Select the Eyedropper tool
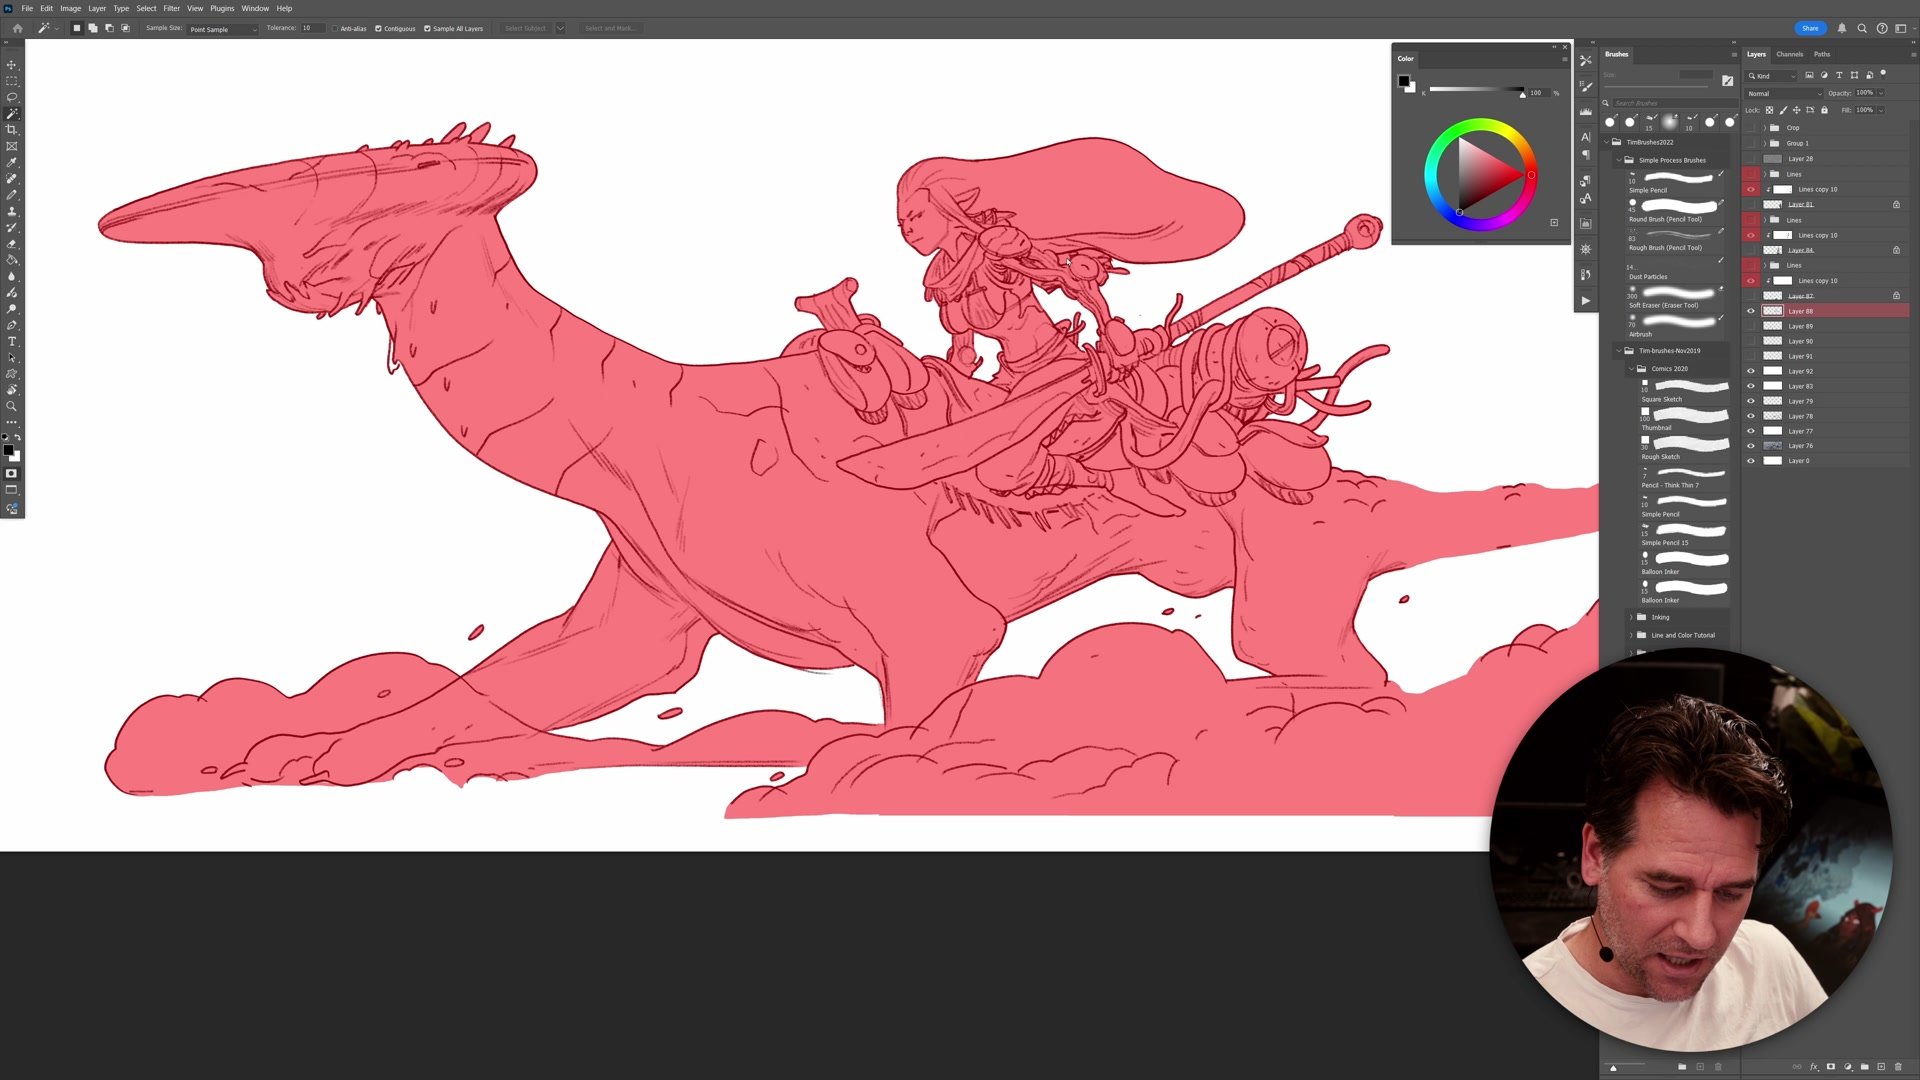The image size is (1920, 1080). (x=12, y=162)
